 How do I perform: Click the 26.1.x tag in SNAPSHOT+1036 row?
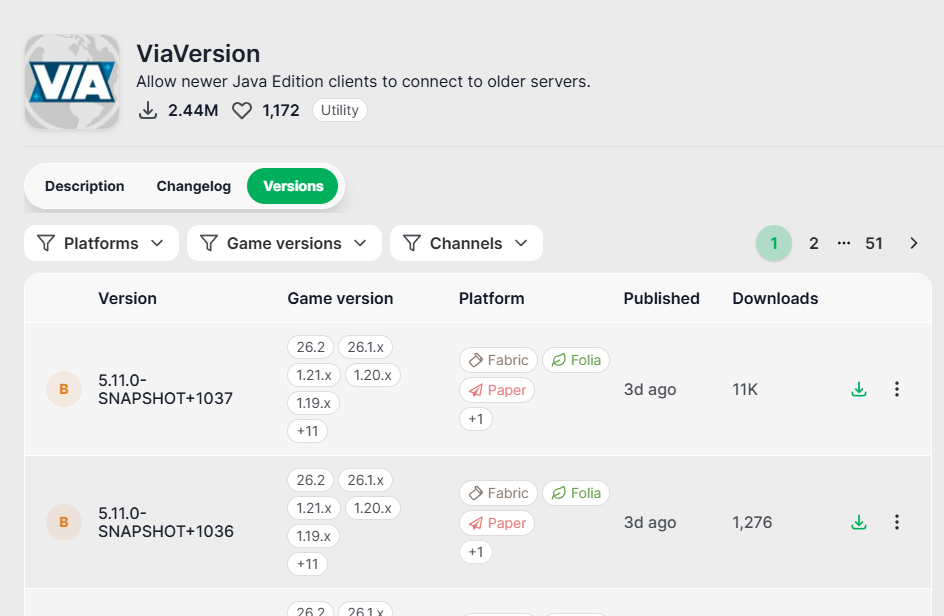(365, 481)
